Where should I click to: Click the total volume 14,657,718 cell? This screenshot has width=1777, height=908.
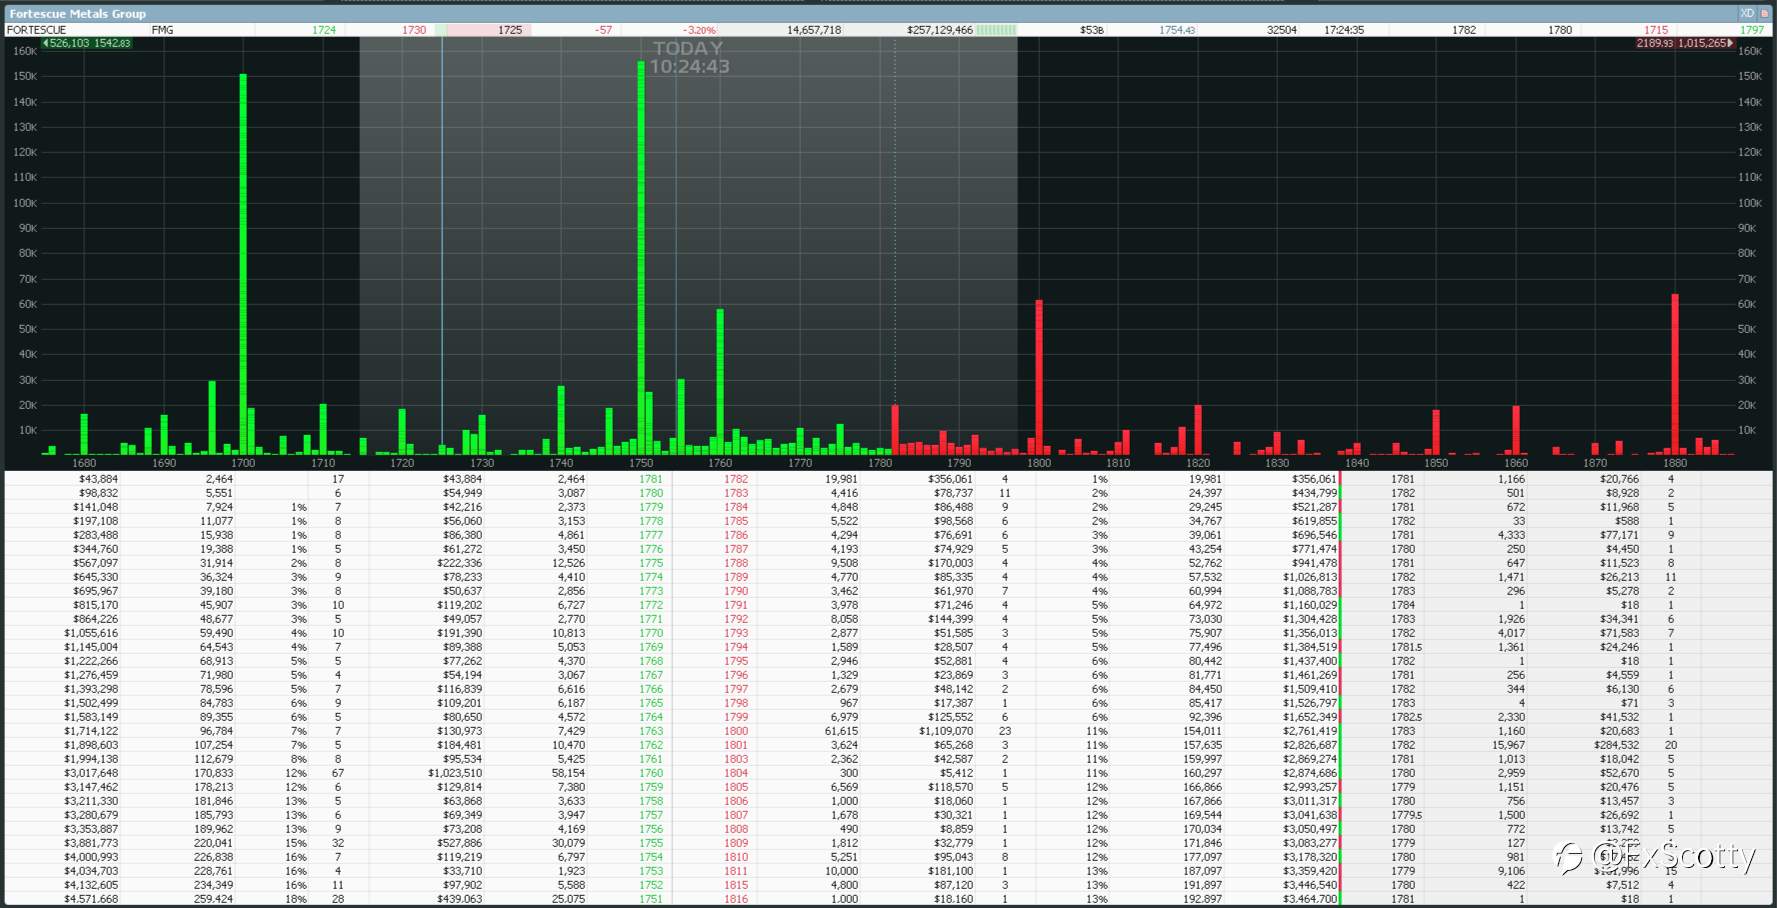click(814, 30)
